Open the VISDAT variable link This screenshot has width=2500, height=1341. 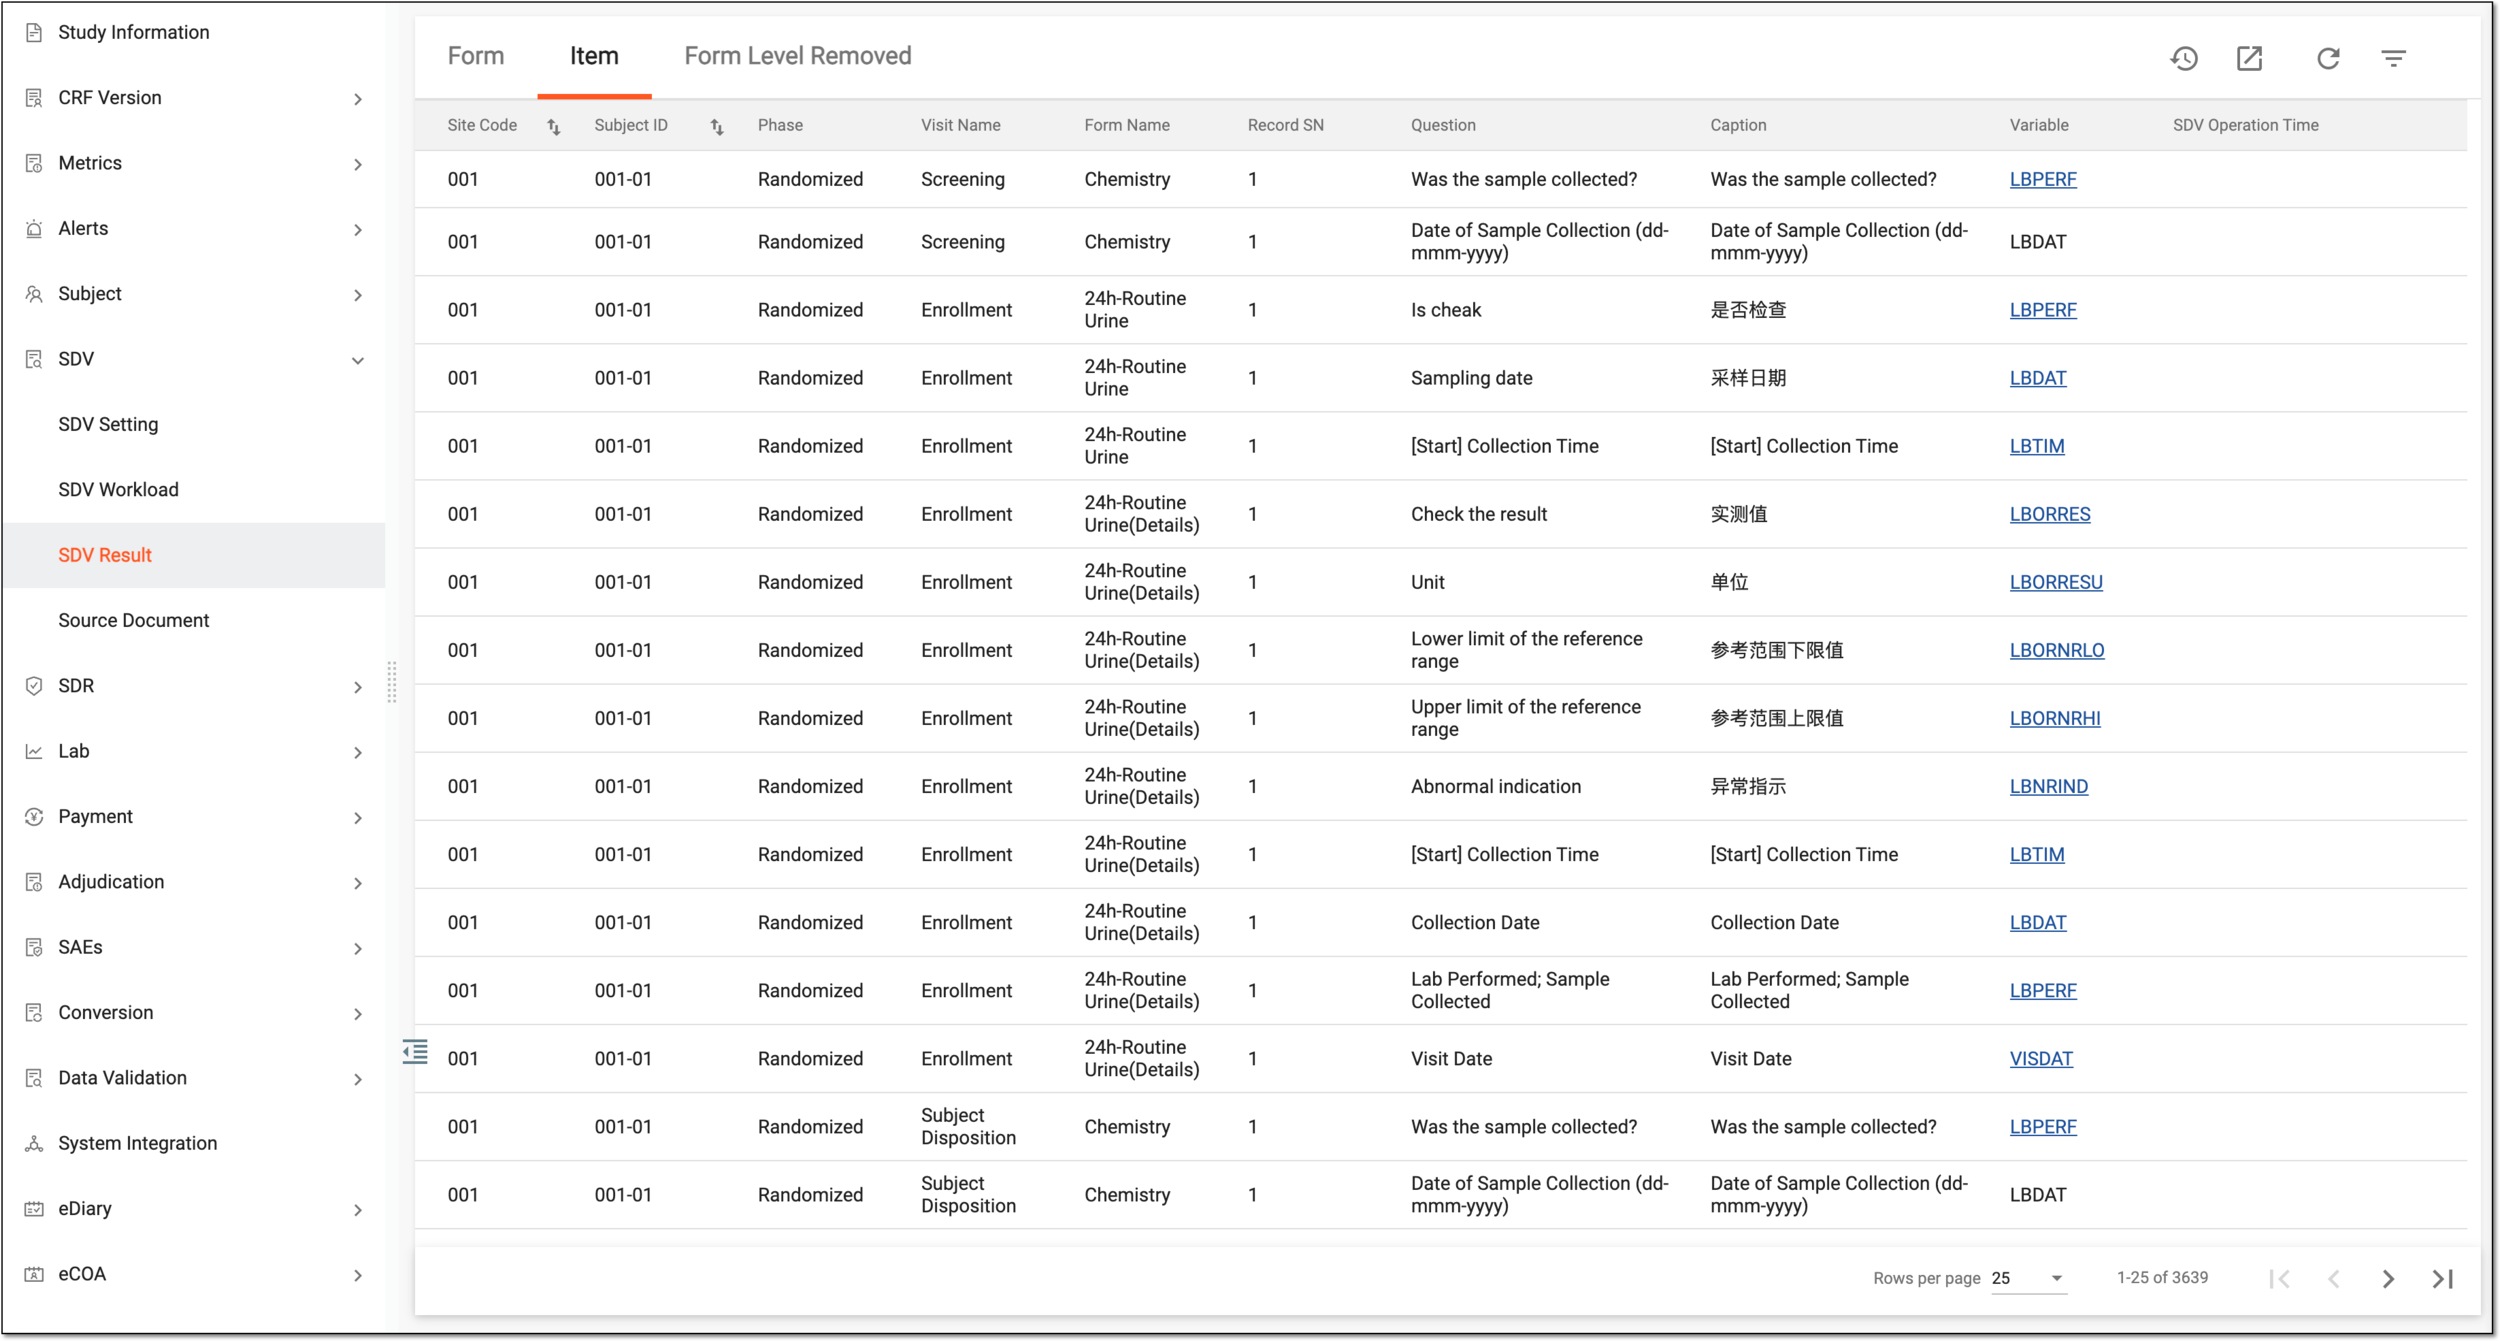coord(2041,1058)
